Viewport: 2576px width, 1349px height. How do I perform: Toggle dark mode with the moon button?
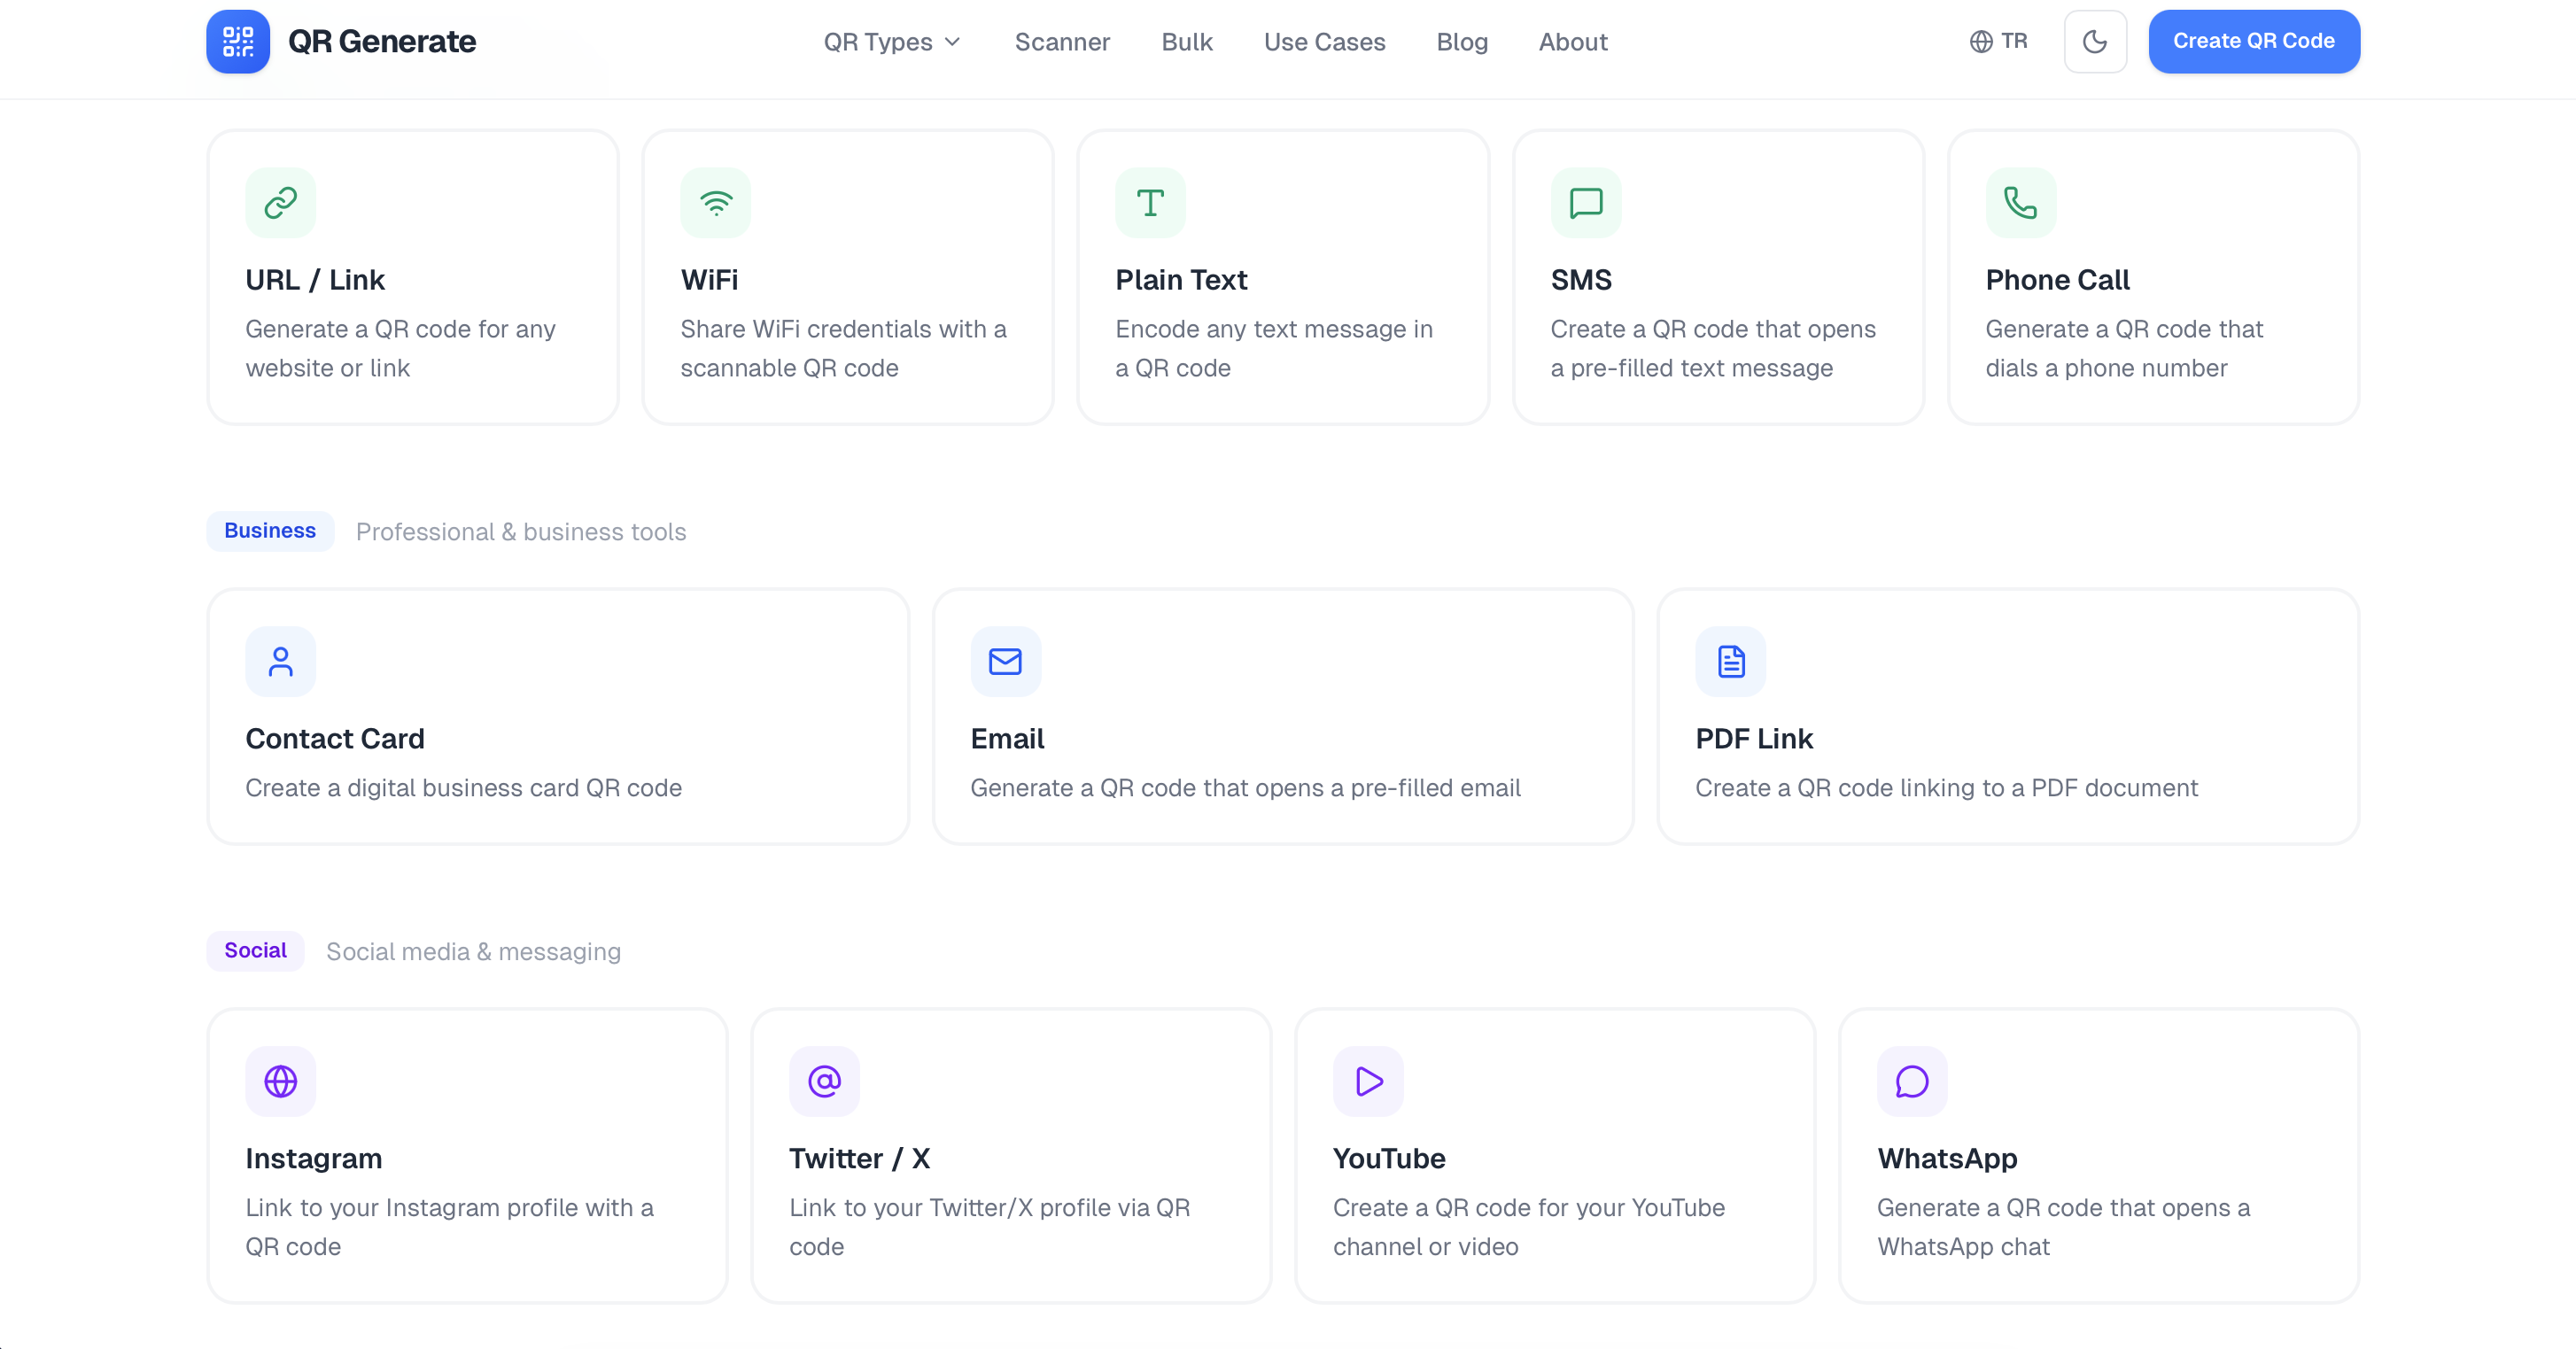pyautogui.click(x=2094, y=42)
